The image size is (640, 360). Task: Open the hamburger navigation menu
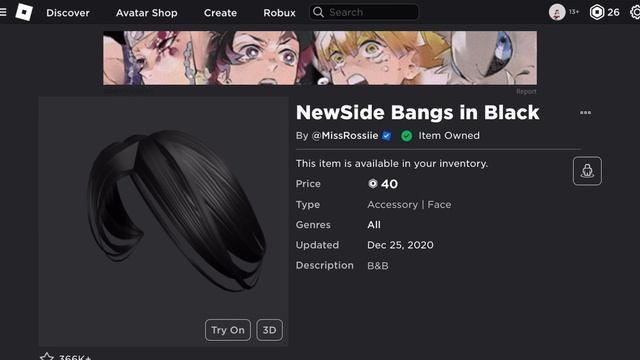point(2,12)
